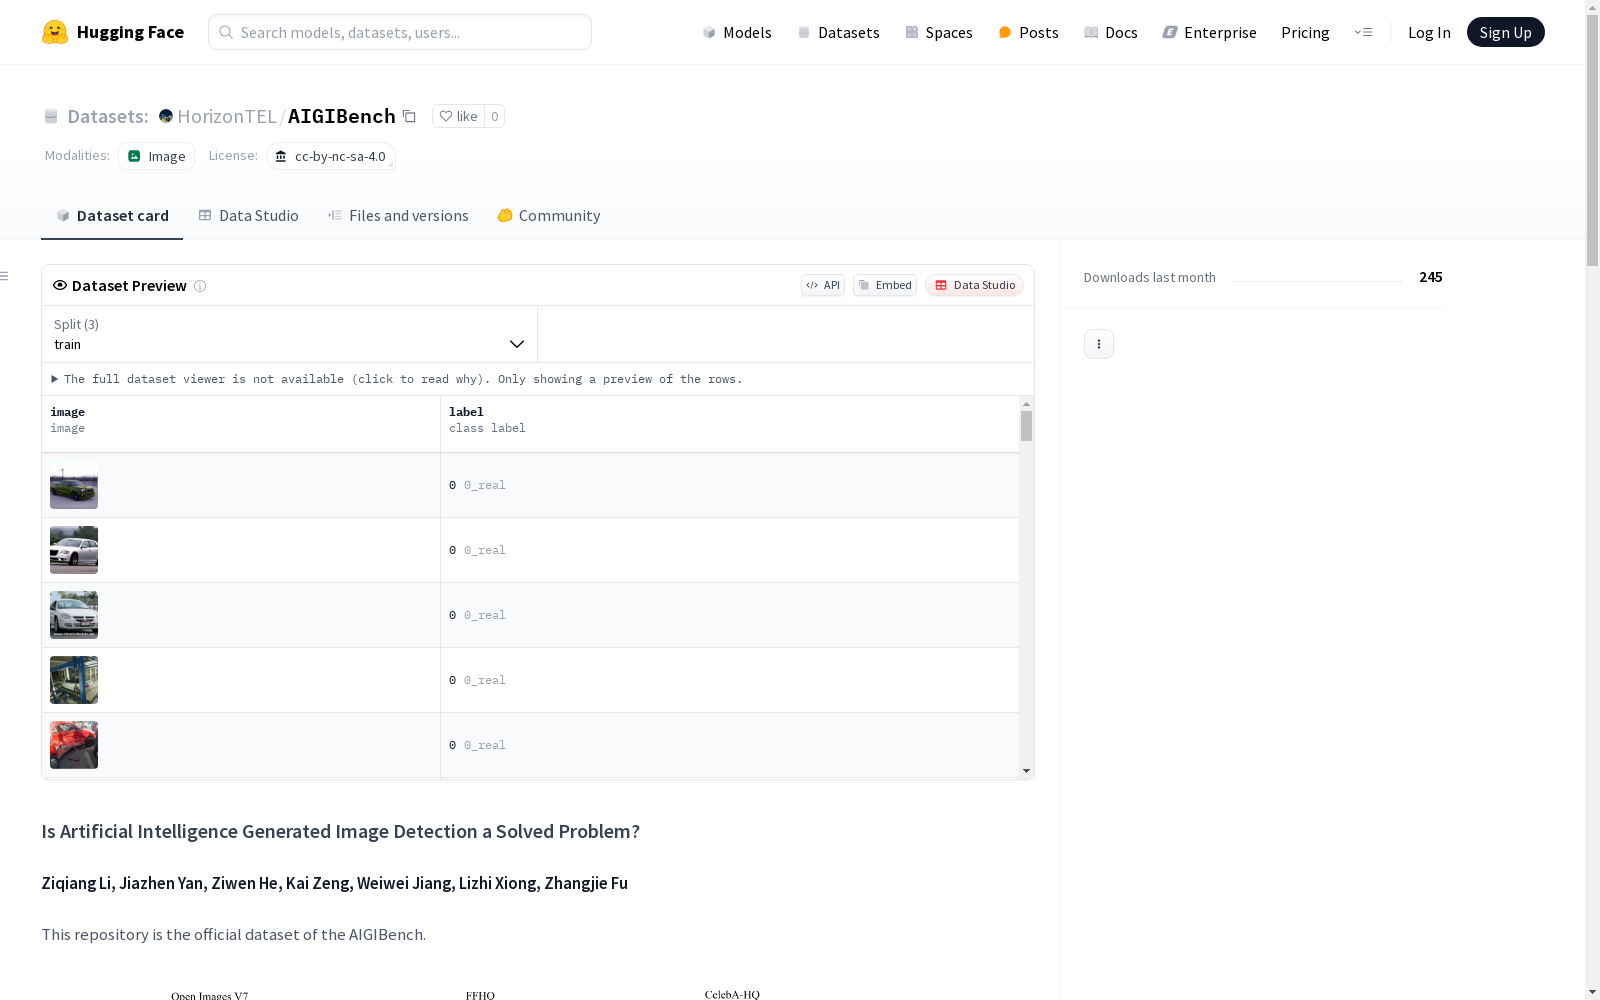
Task: Click the authors line starting with Ziqiang Li
Action: point(334,883)
